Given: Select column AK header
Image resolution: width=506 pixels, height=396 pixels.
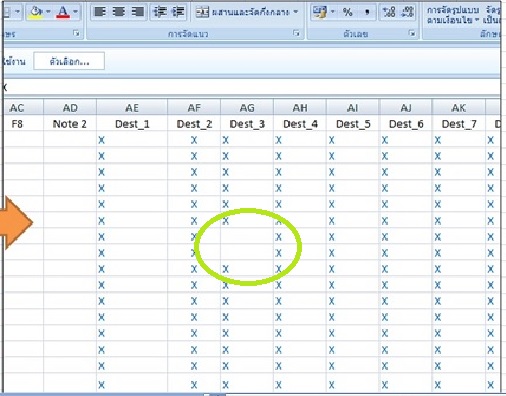Looking at the screenshot, I should coord(459,108).
